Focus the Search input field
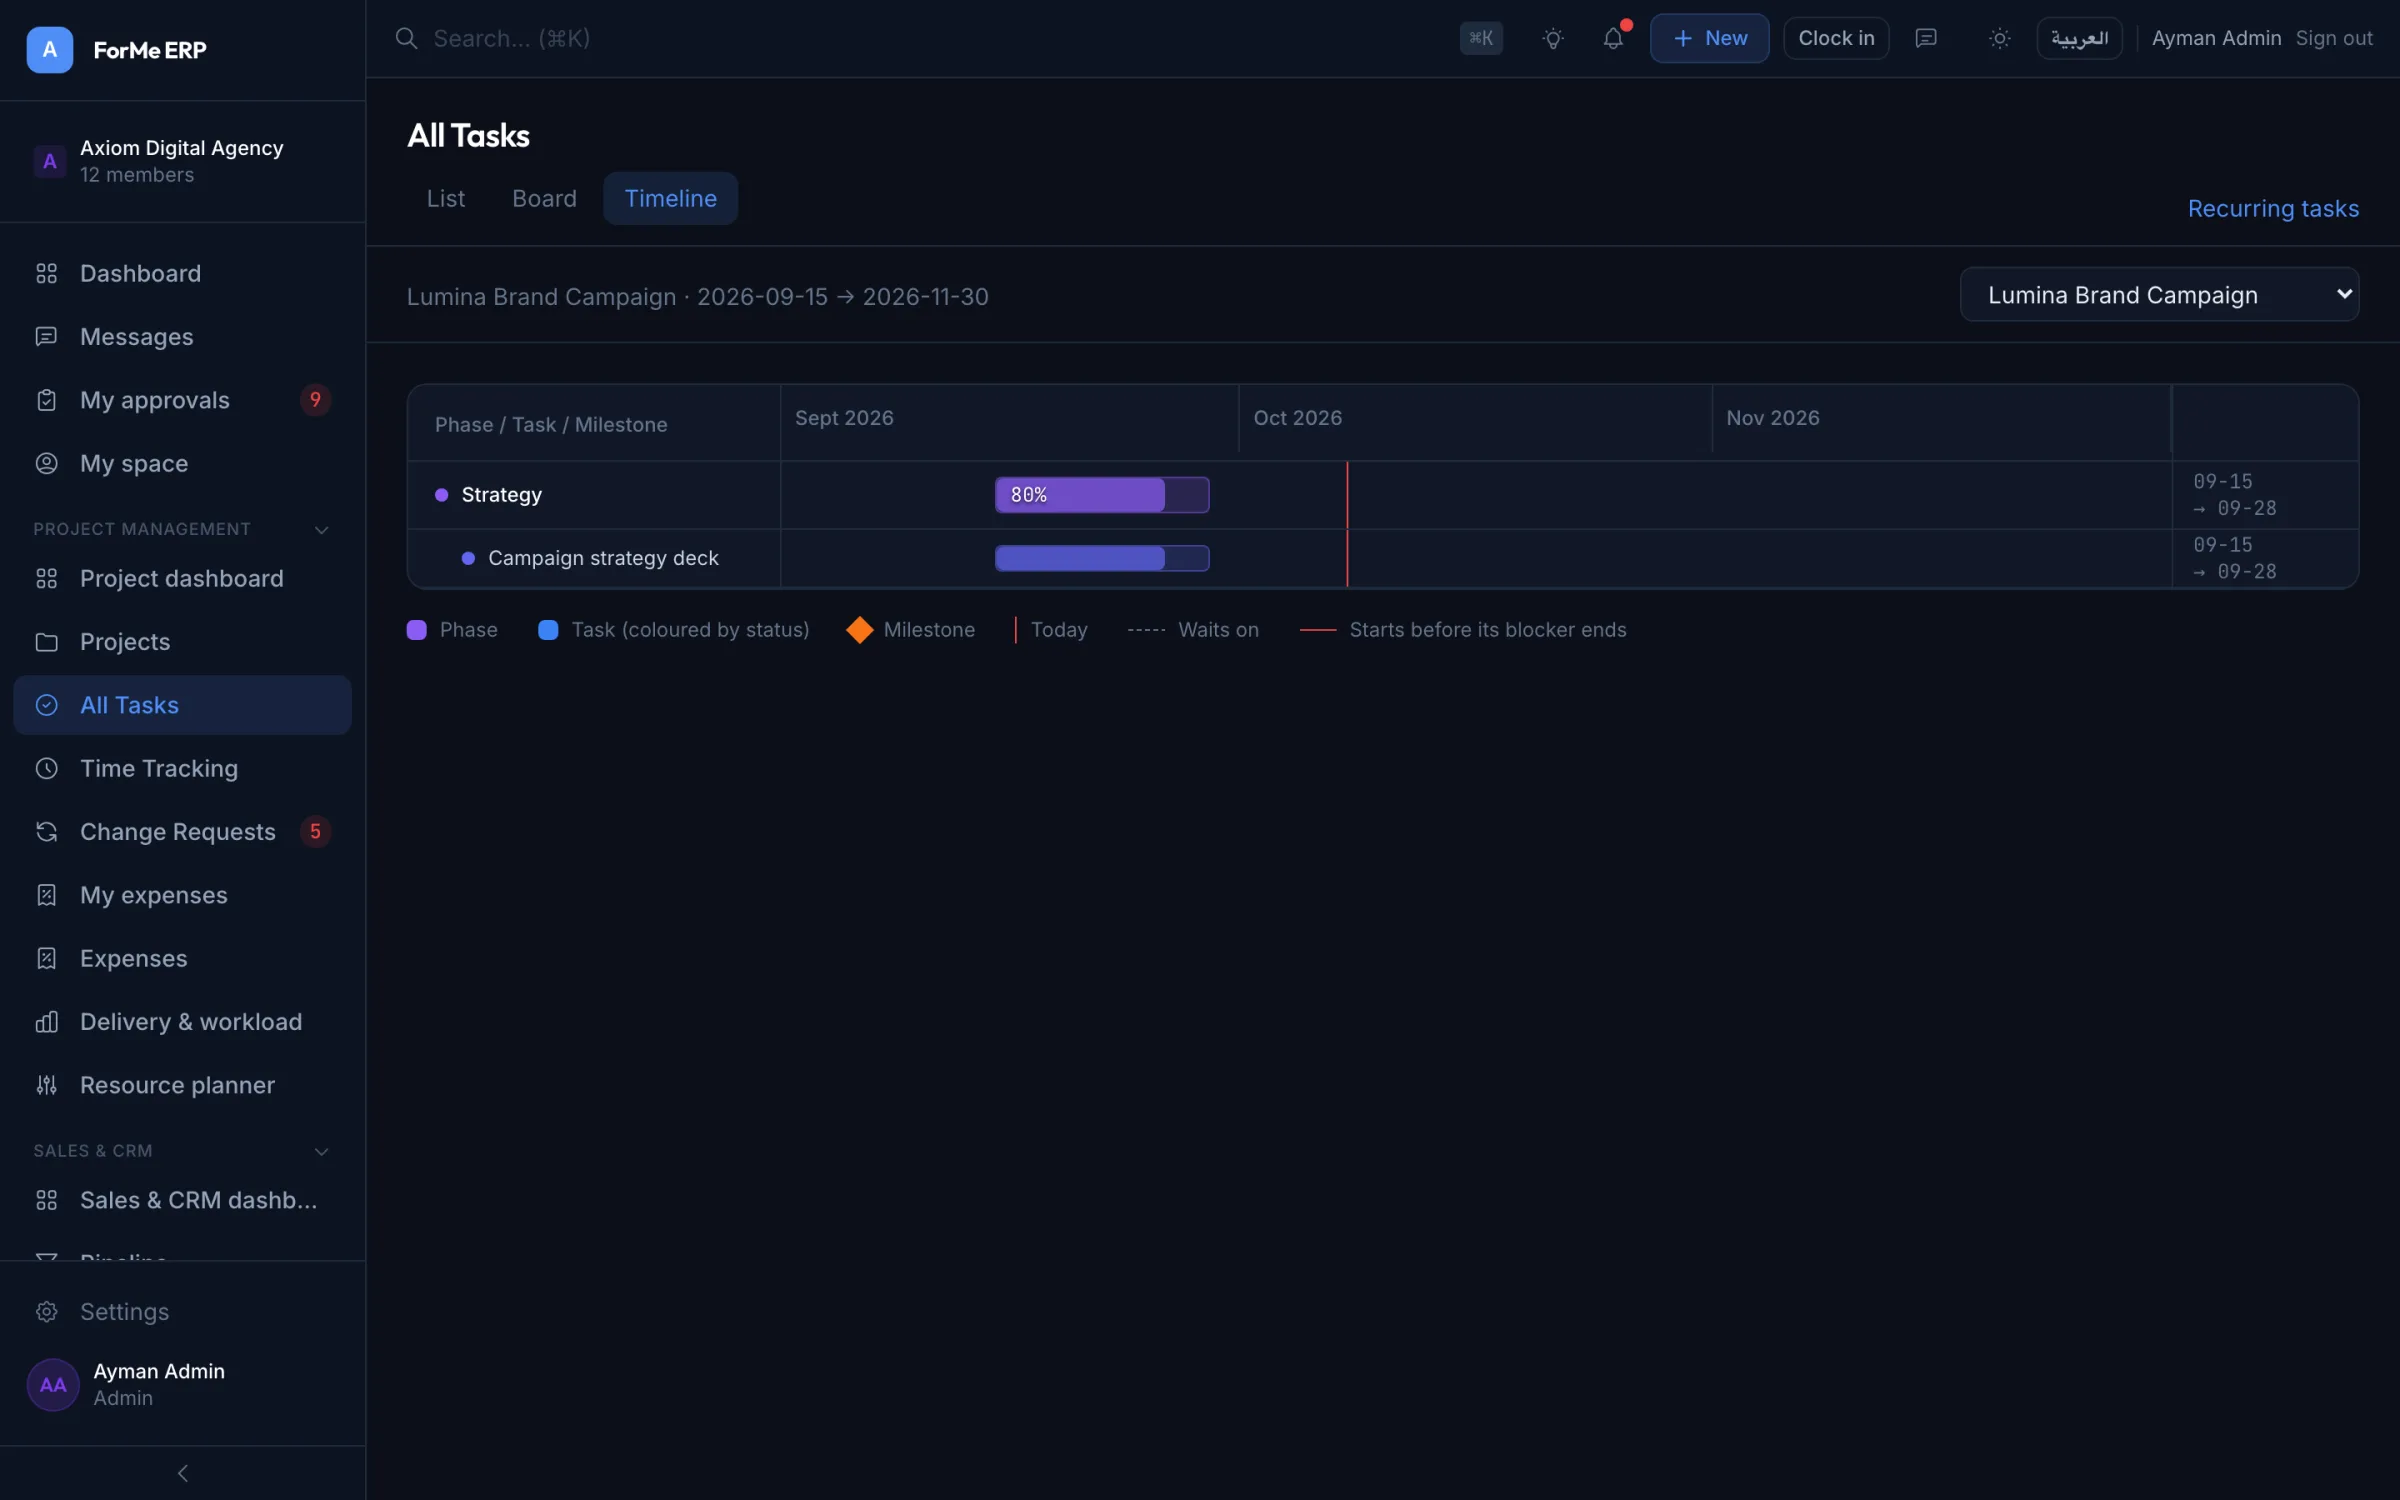 920,38
